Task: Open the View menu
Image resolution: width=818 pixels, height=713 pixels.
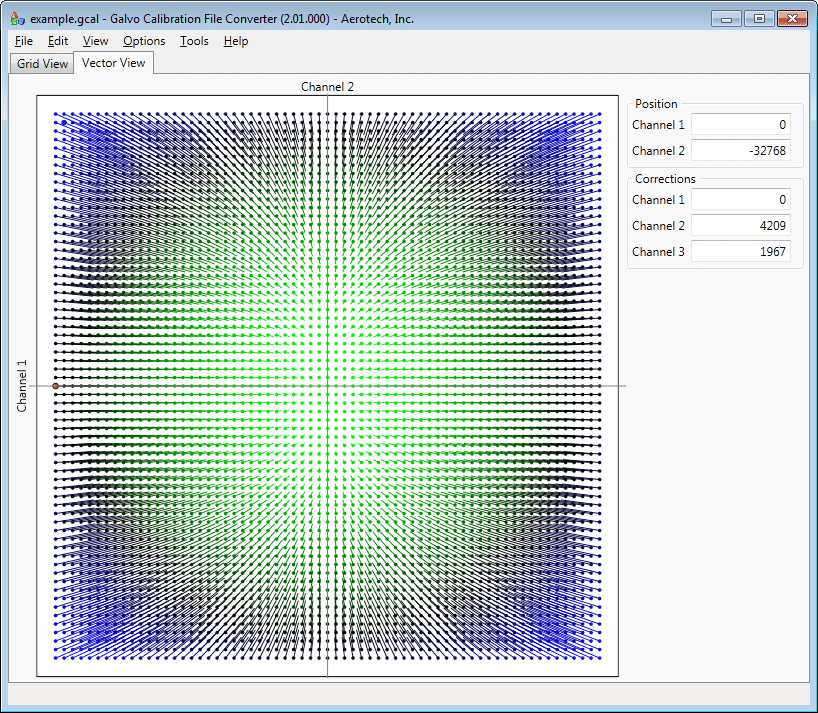Action: pos(96,41)
